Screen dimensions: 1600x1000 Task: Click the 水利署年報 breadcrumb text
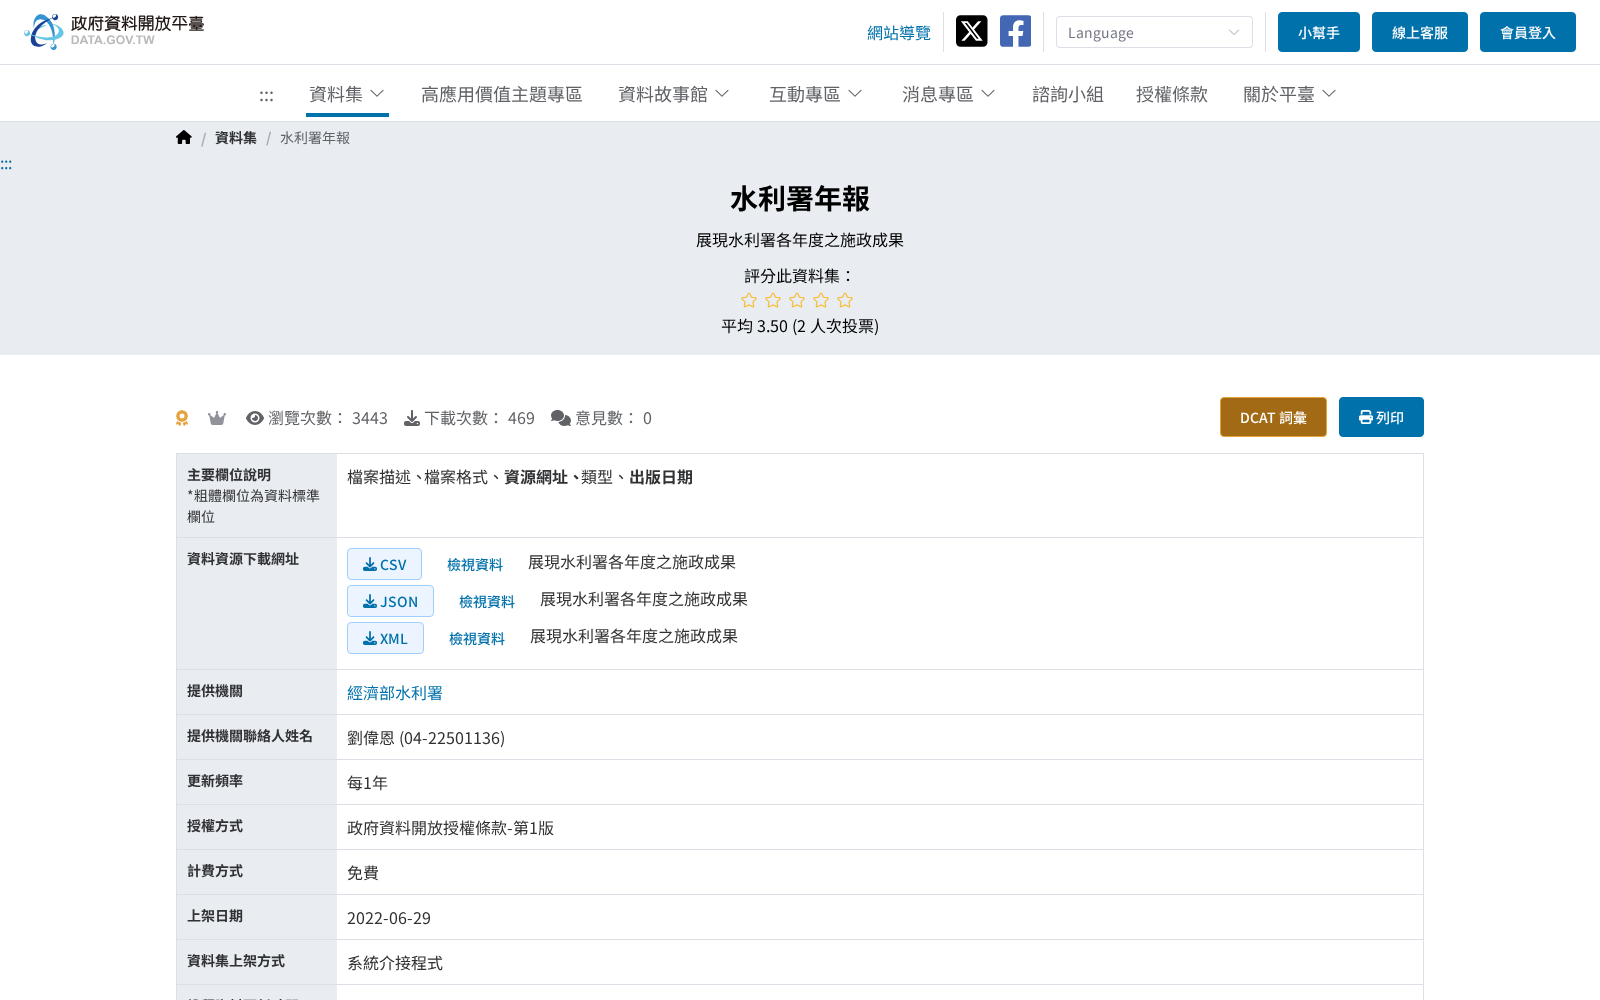point(315,138)
